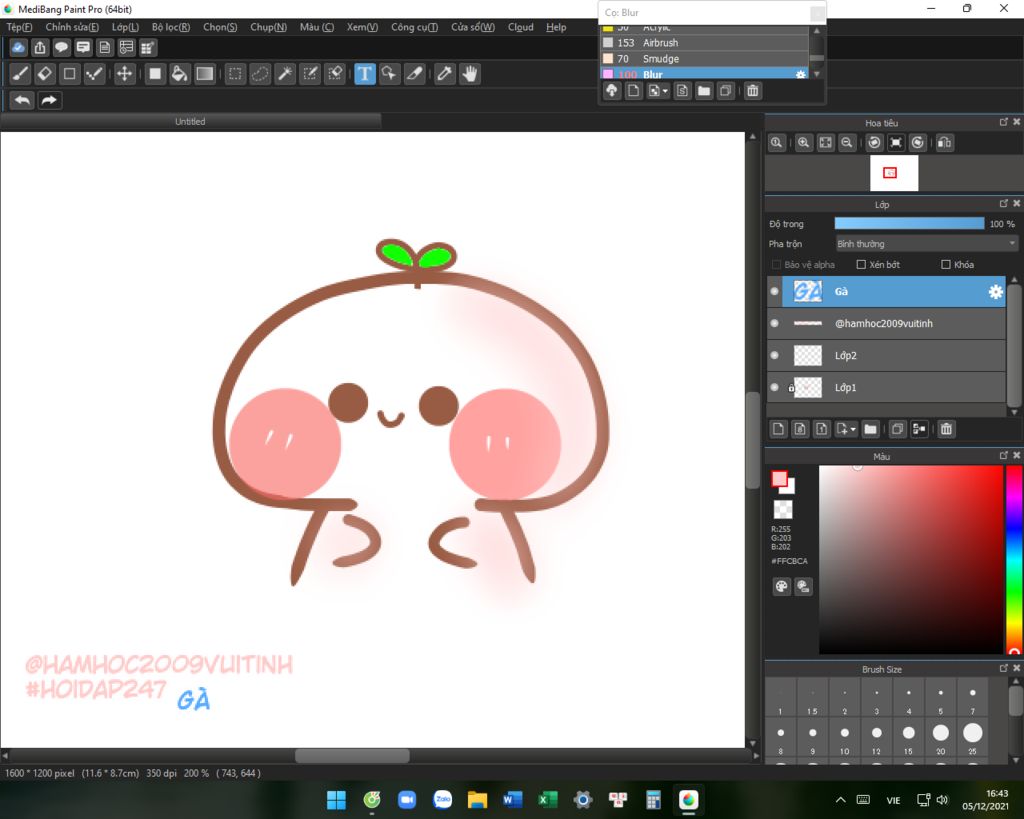Open Word from the taskbar
The width and height of the screenshot is (1024, 819).
[513, 799]
